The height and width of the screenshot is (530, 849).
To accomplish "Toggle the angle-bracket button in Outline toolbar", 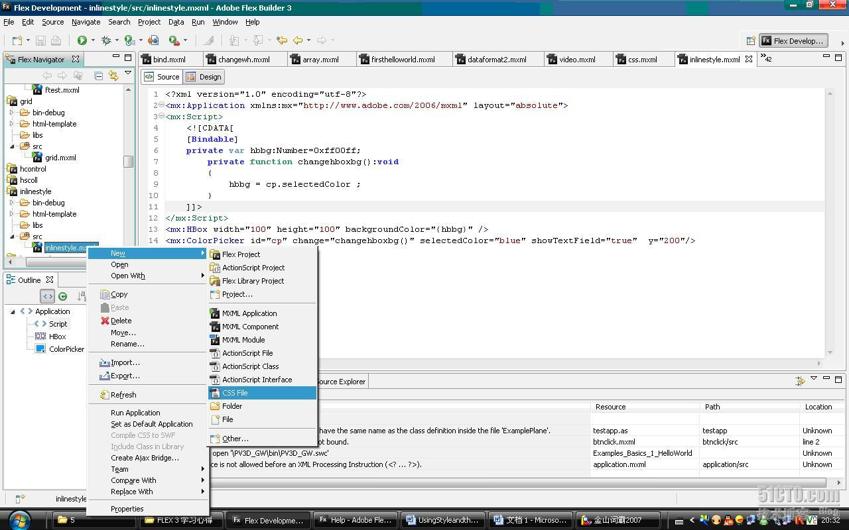I will 47,296.
